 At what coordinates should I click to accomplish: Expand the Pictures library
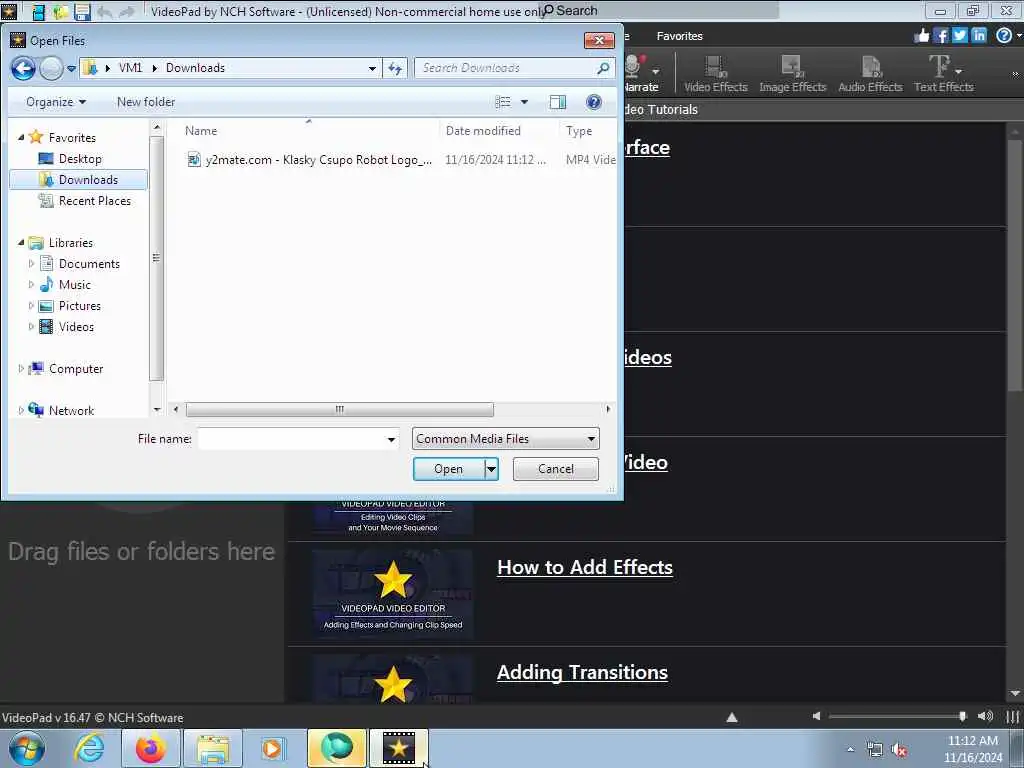pos(31,306)
